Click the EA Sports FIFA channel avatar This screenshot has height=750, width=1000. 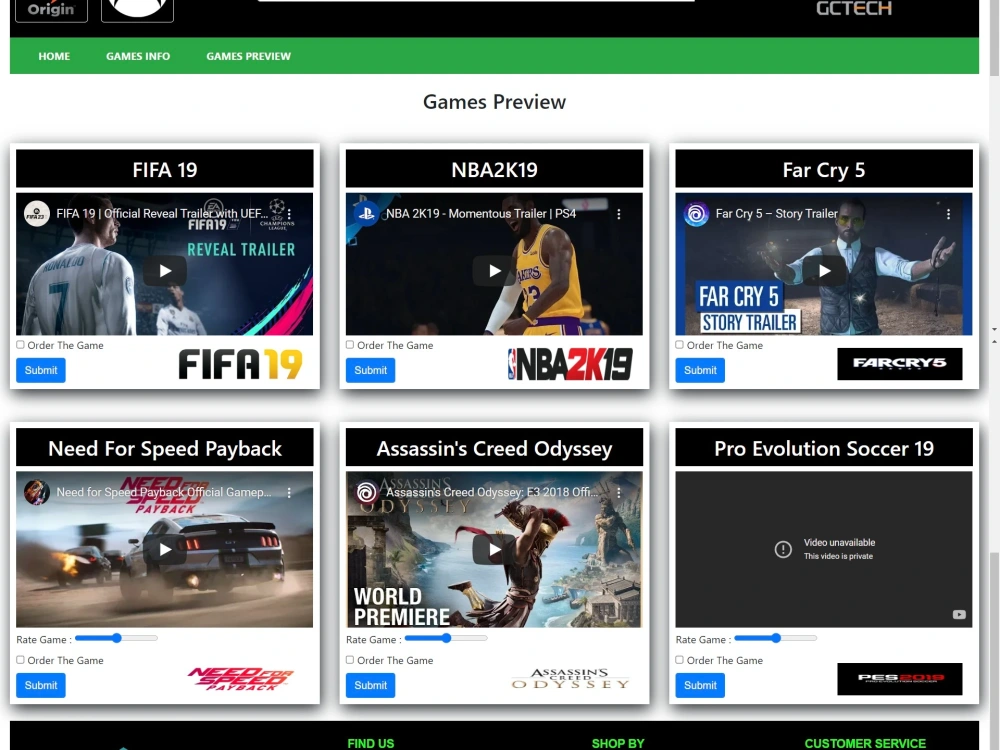pos(37,214)
